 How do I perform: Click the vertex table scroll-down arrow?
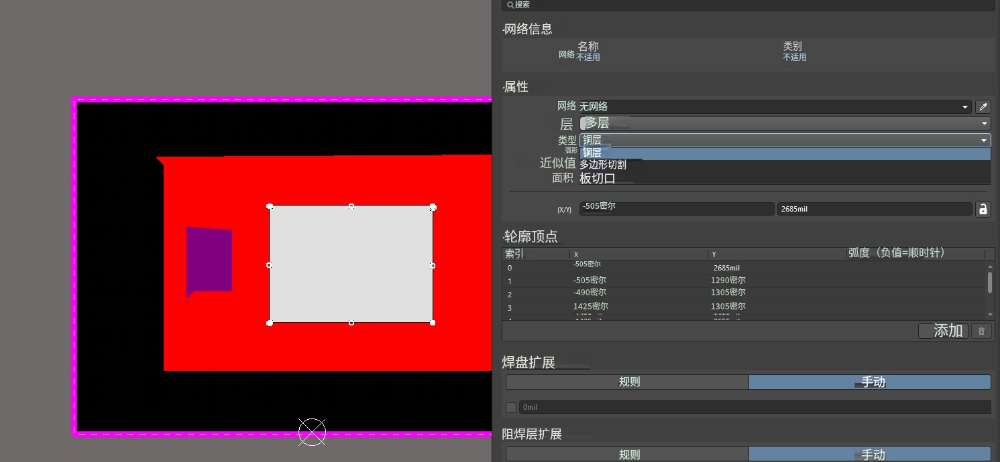click(x=990, y=317)
